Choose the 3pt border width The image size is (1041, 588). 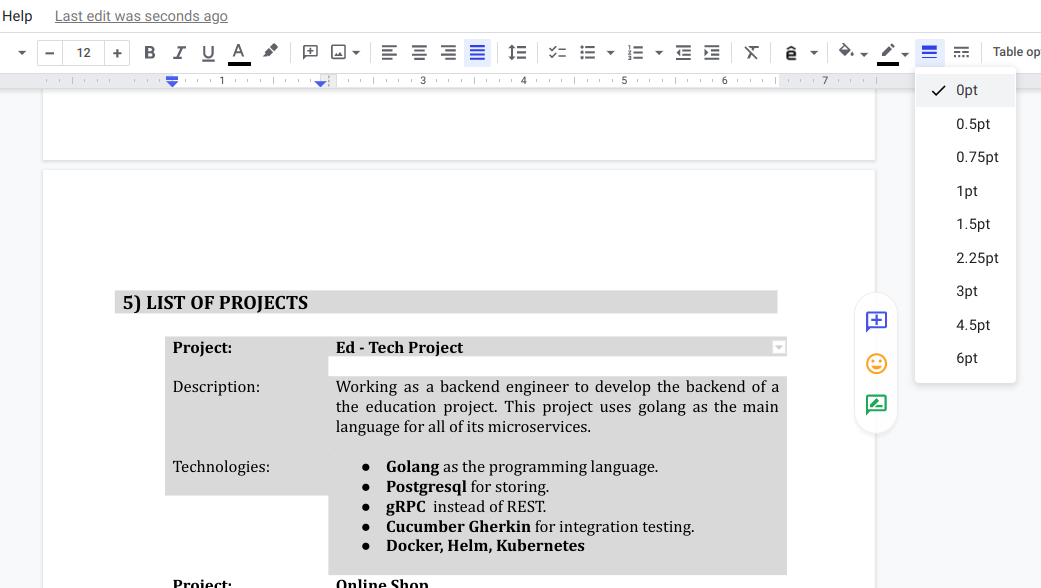pos(966,291)
